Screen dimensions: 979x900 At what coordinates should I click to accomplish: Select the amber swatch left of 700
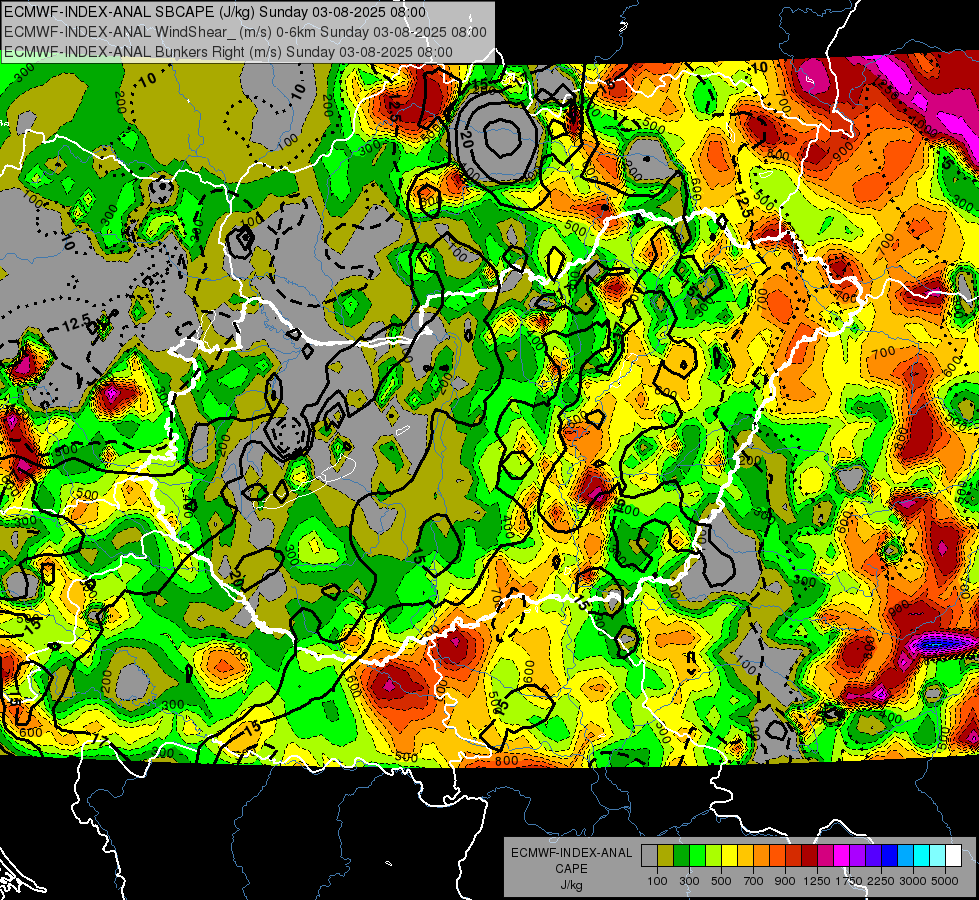(745, 856)
